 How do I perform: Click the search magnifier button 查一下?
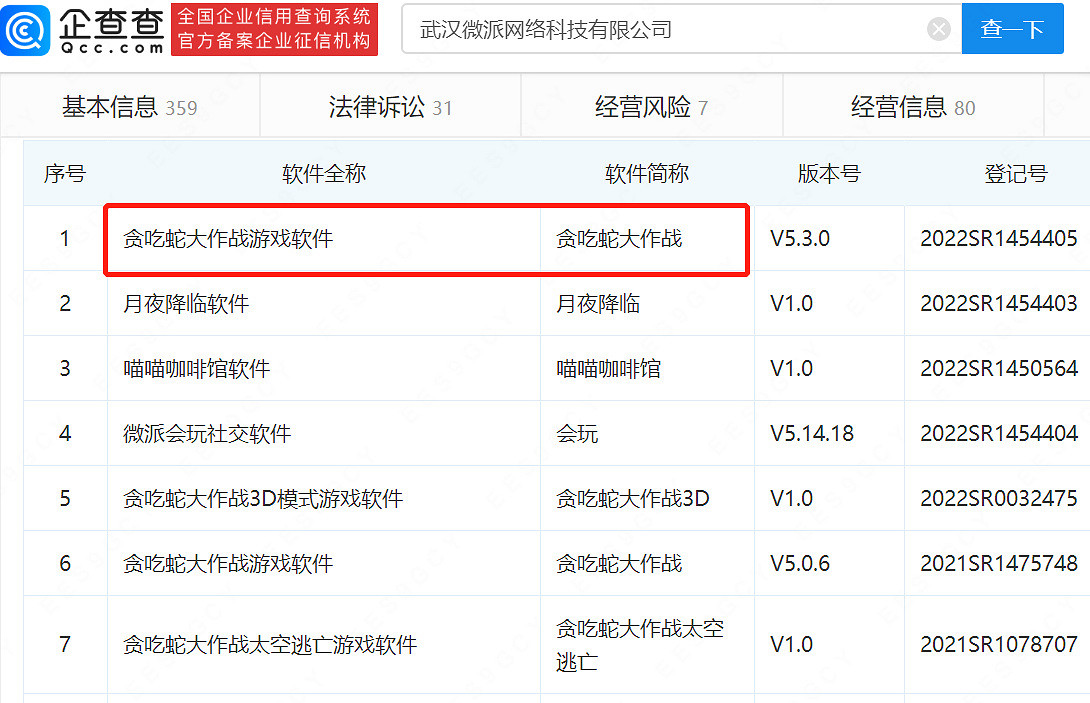coord(1012,29)
